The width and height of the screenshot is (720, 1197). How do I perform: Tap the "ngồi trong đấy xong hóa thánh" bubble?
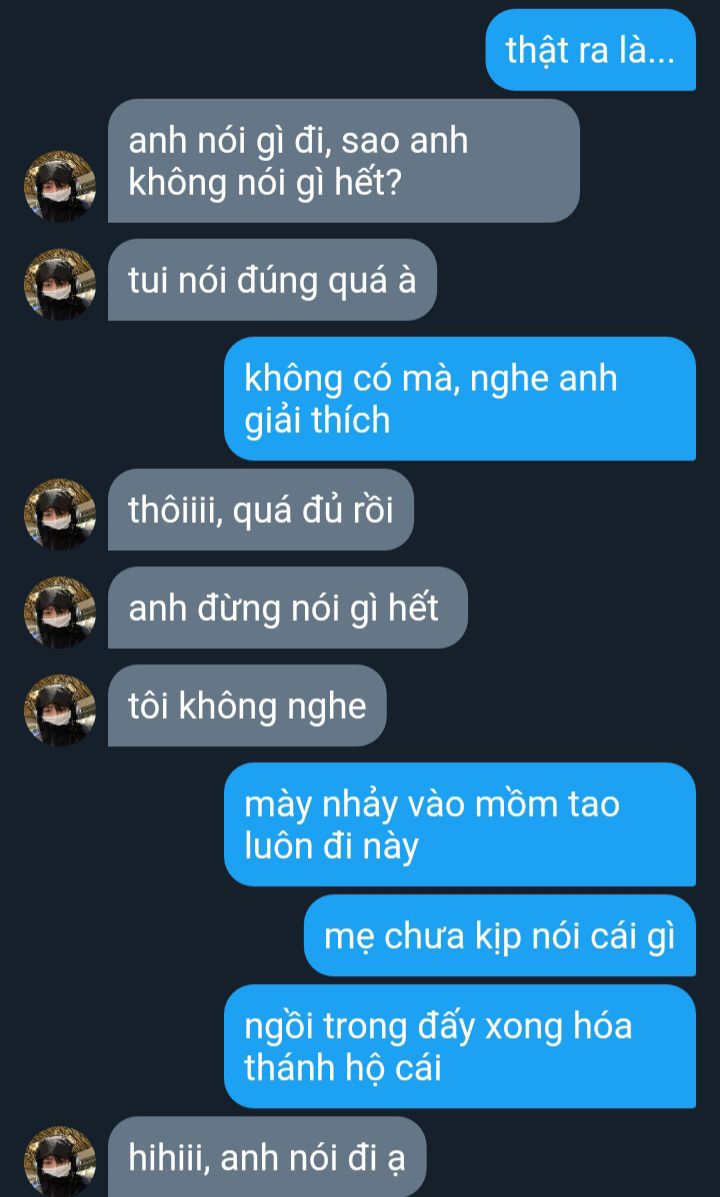coord(460,1046)
